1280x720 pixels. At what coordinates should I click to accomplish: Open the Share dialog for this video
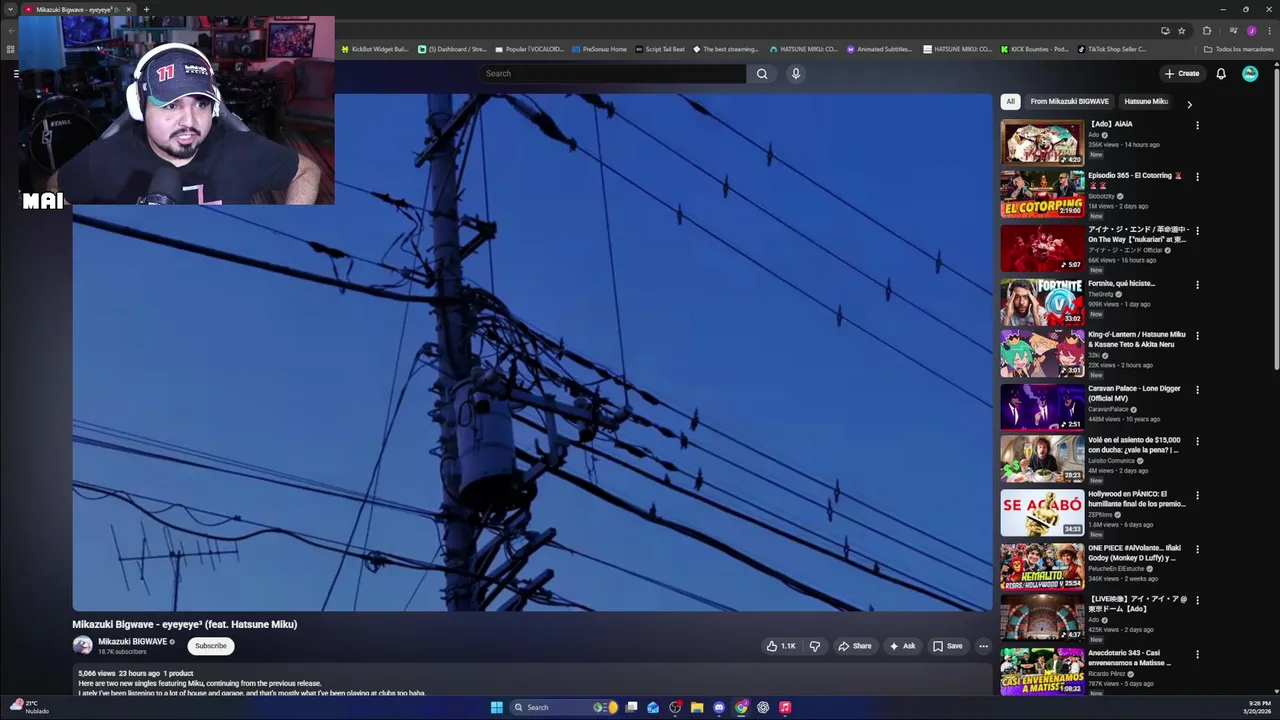[855, 646]
